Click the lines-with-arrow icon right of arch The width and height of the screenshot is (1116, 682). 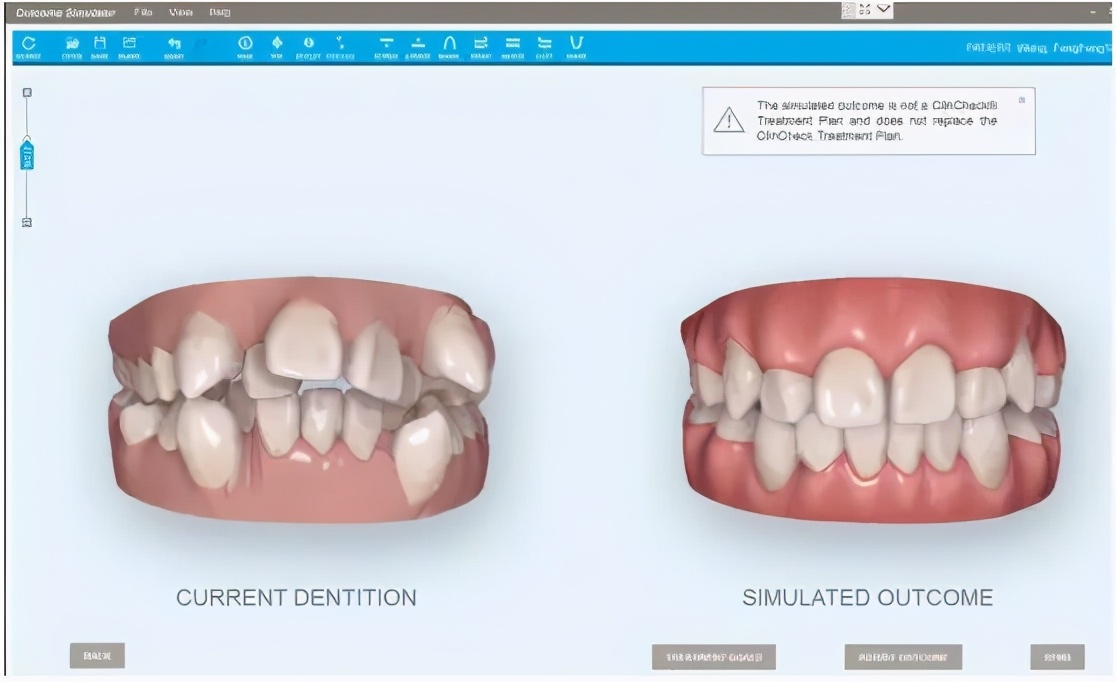(480, 43)
